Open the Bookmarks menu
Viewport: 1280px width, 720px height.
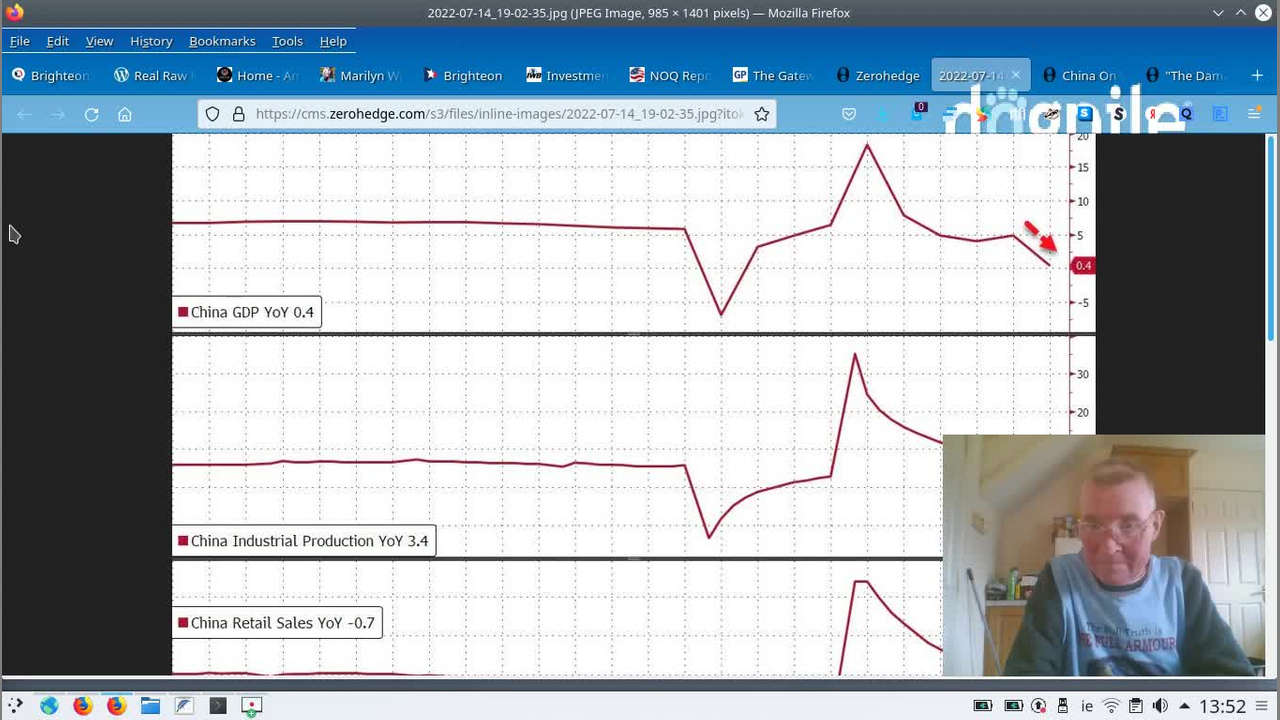[x=222, y=41]
